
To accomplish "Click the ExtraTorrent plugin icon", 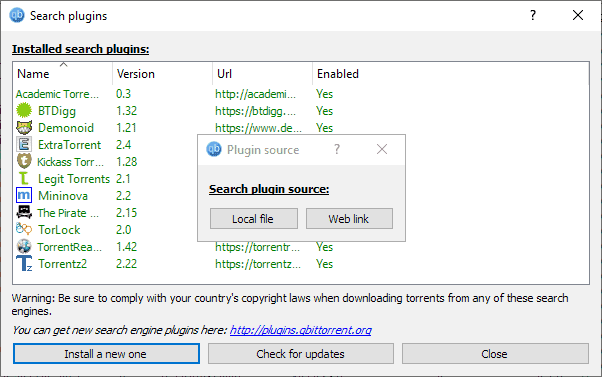I will click(x=24, y=144).
